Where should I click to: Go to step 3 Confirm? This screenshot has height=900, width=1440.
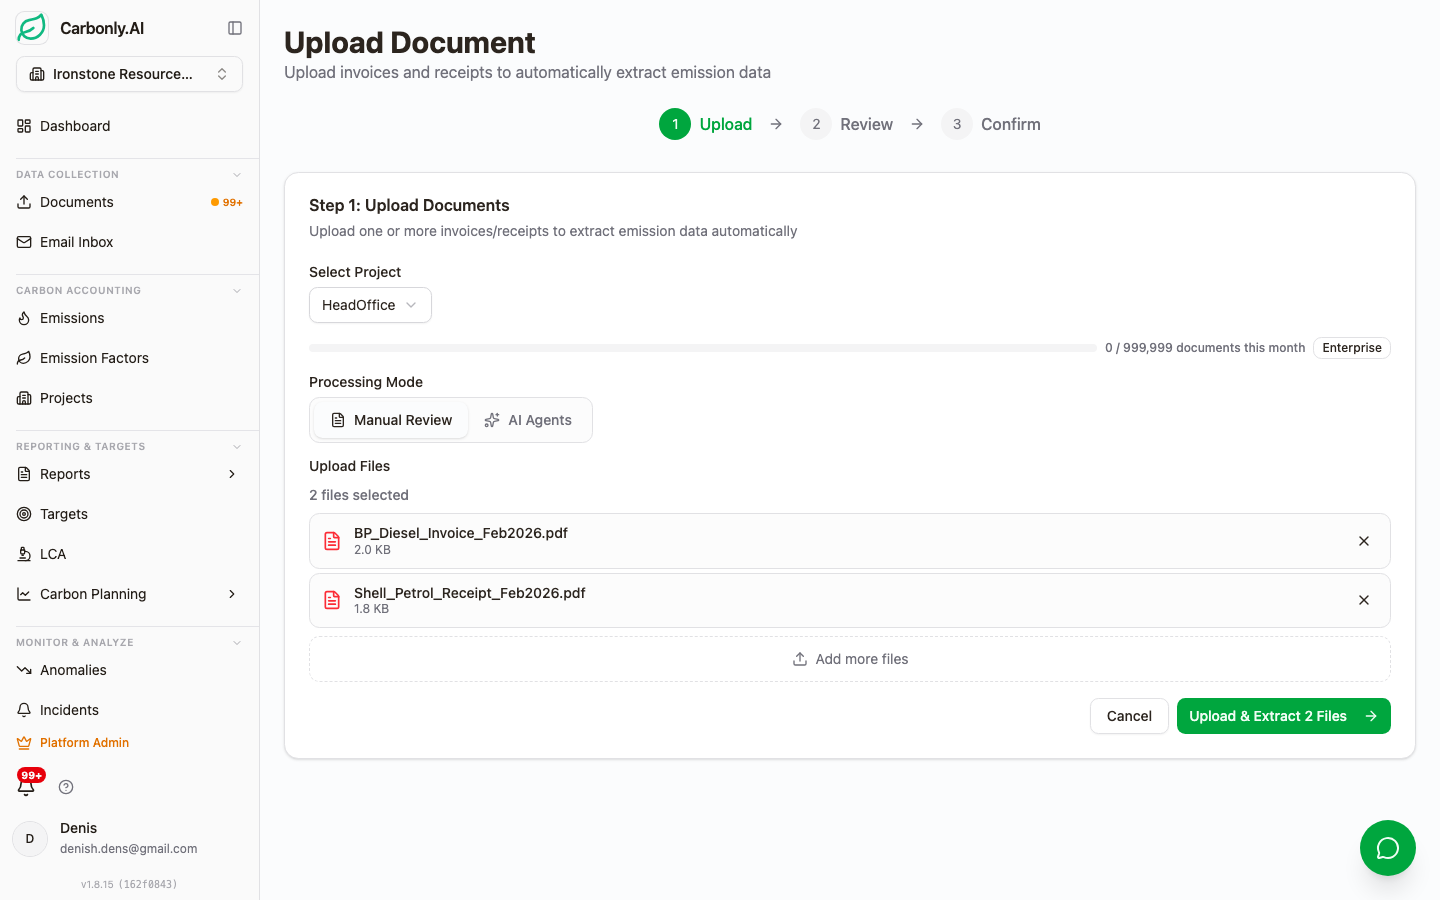pos(991,124)
